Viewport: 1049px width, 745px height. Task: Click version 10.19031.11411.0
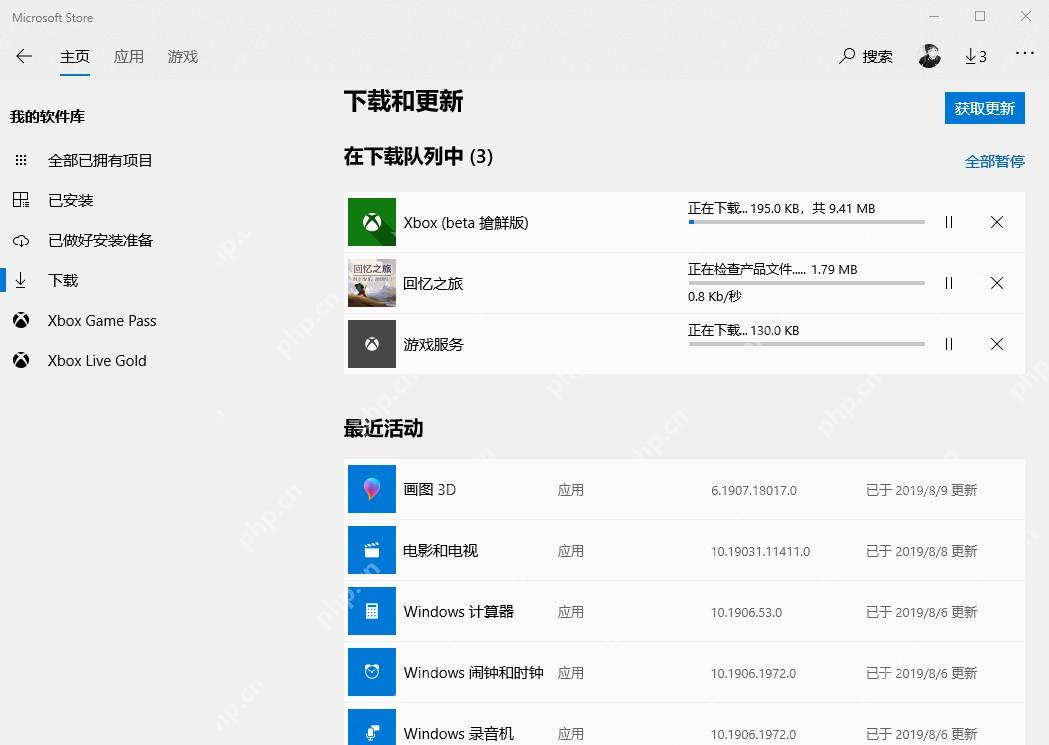tap(760, 552)
